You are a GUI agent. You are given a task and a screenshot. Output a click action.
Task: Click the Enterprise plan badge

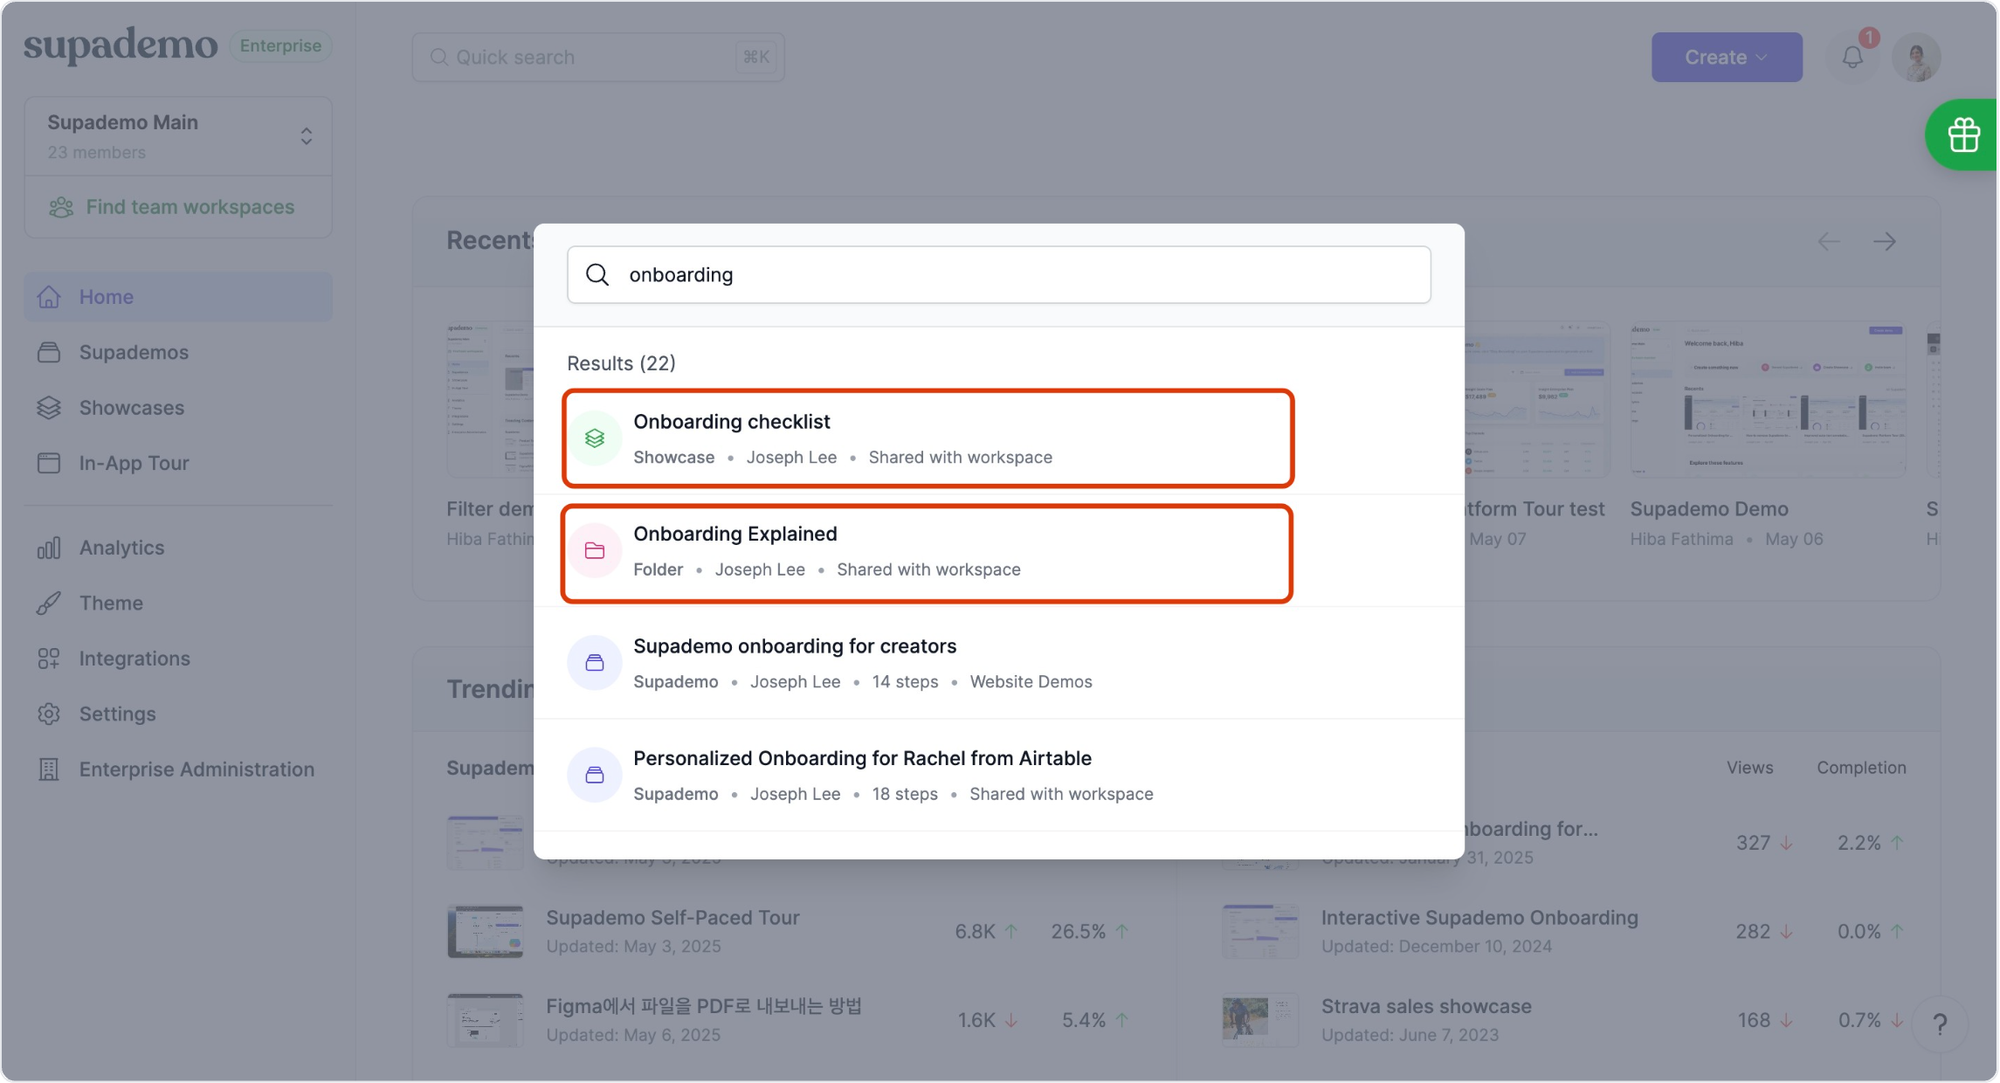(280, 46)
